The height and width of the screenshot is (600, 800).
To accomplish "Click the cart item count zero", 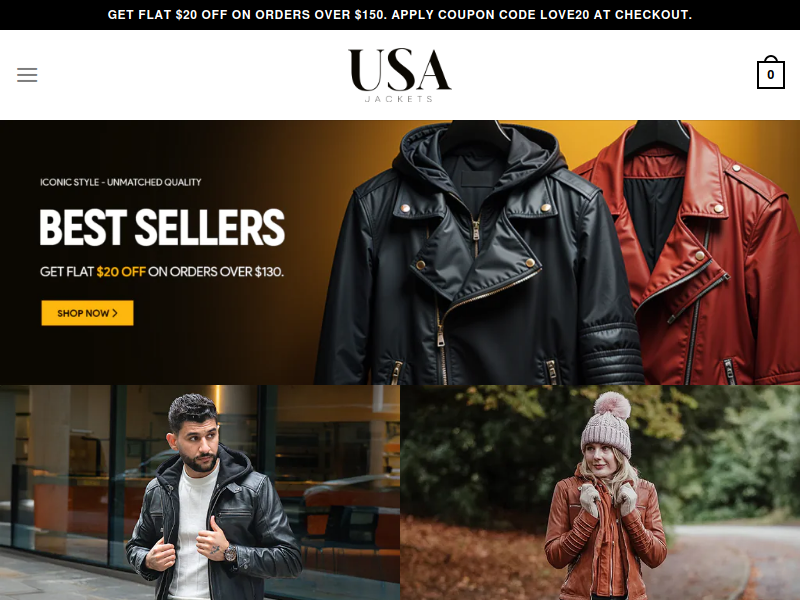I will (770, 75).
